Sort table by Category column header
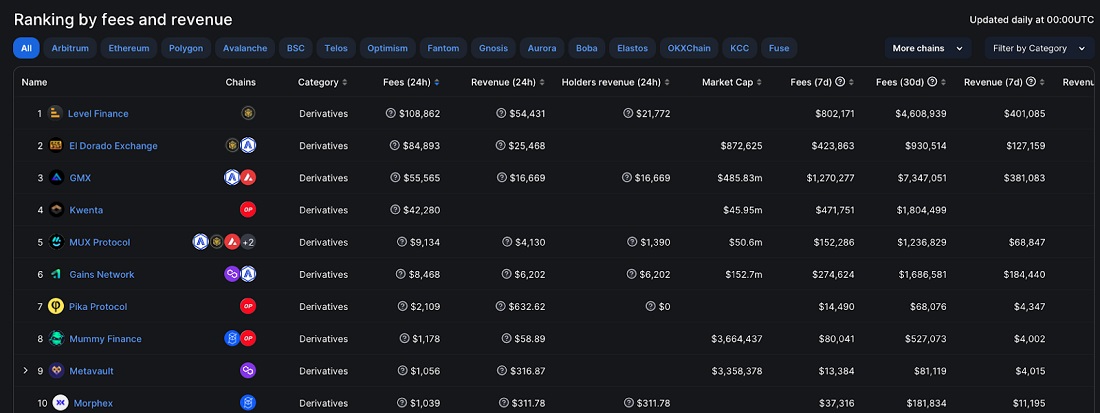The height and width of the screenshot is (413, 1100). click(x=323, y=82)
